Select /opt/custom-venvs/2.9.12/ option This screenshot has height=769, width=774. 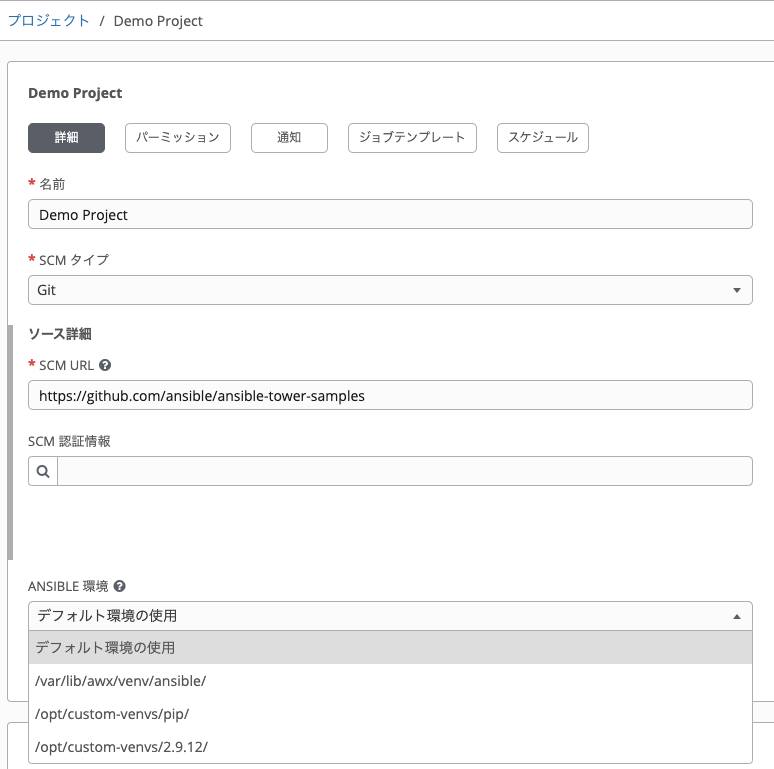point(390,747)
